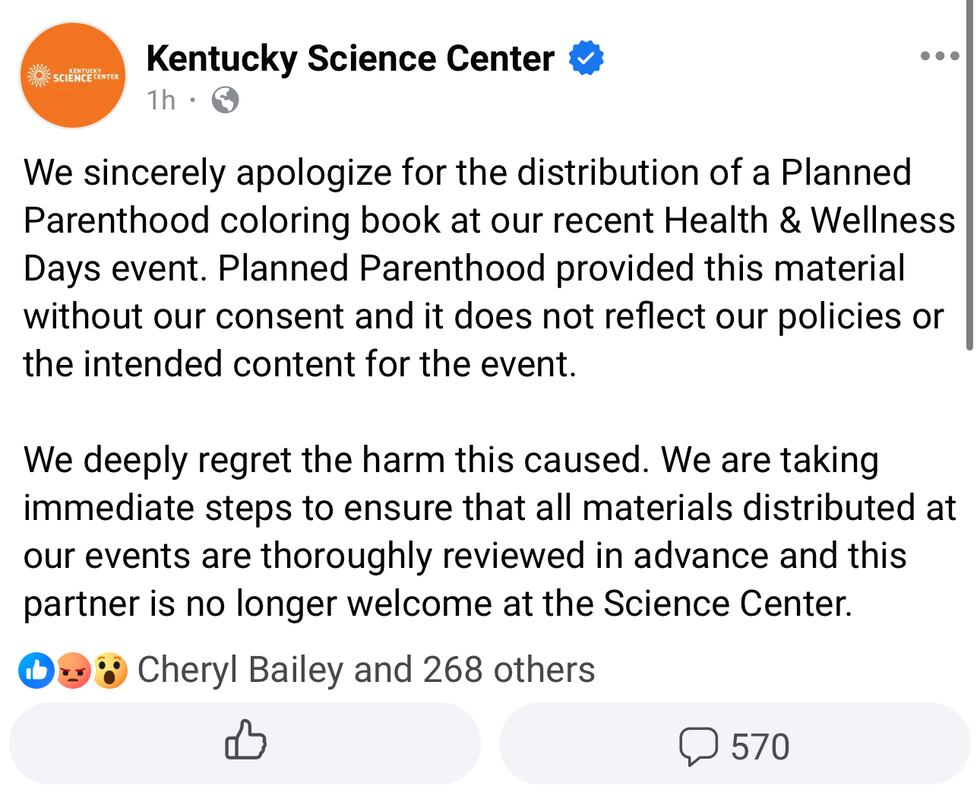
Task: Select the page name 'Kentucky Science Center'
Action: pyautogui.click(x=350, y=58)
